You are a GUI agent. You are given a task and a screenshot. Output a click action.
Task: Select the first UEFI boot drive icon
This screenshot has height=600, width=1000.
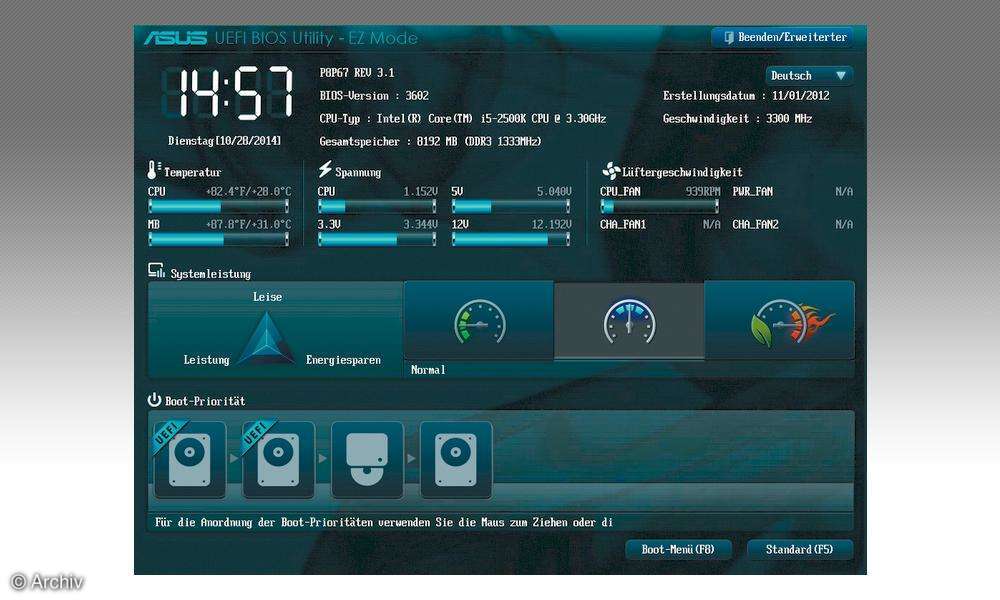click(x=189, y=460)
